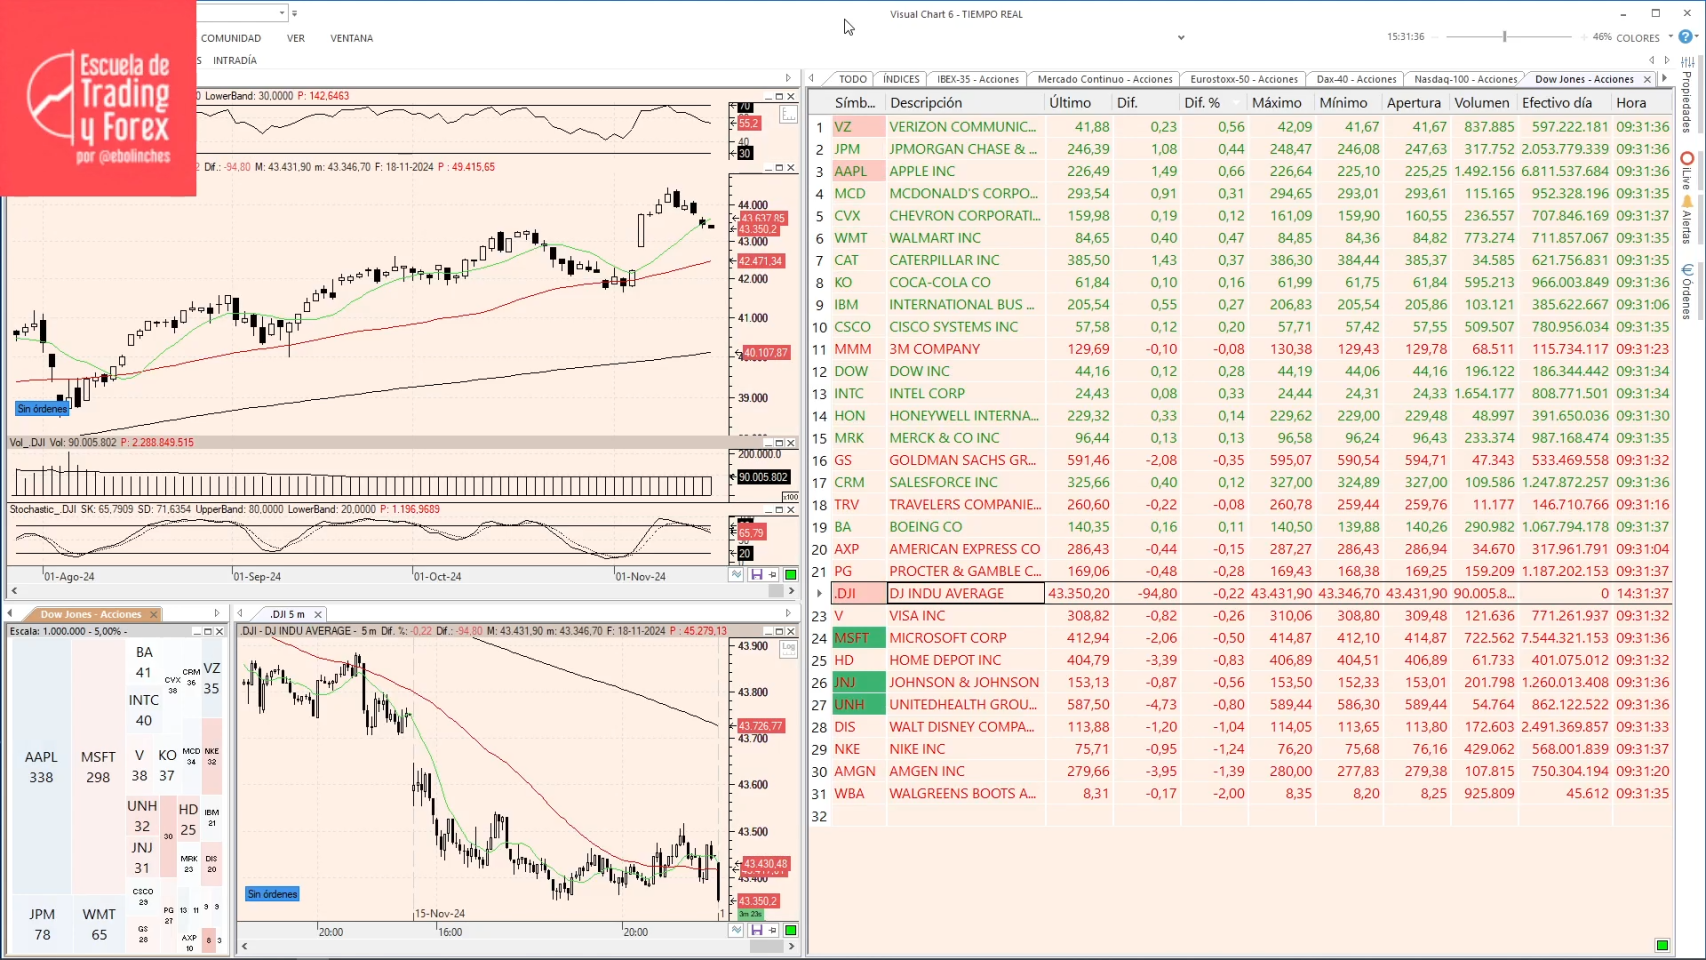
Task: Toggle the x100 scale button on the volume pane
Action: click(790, 497)
